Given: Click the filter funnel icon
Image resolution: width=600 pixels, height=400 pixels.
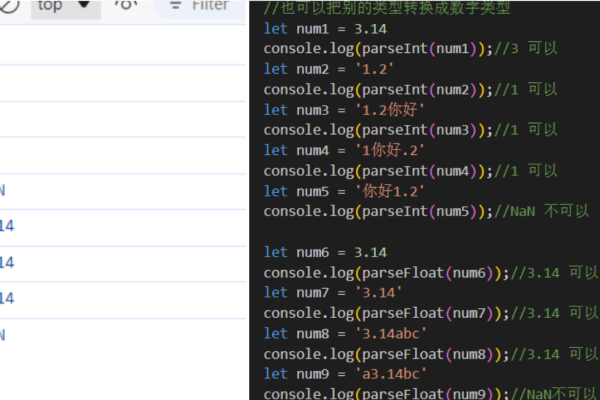Looking at the screenshot, I should (175, 5).
